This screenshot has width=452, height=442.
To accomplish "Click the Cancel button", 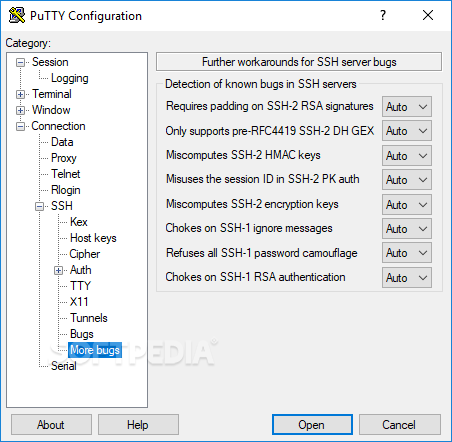I will [400, 425].
